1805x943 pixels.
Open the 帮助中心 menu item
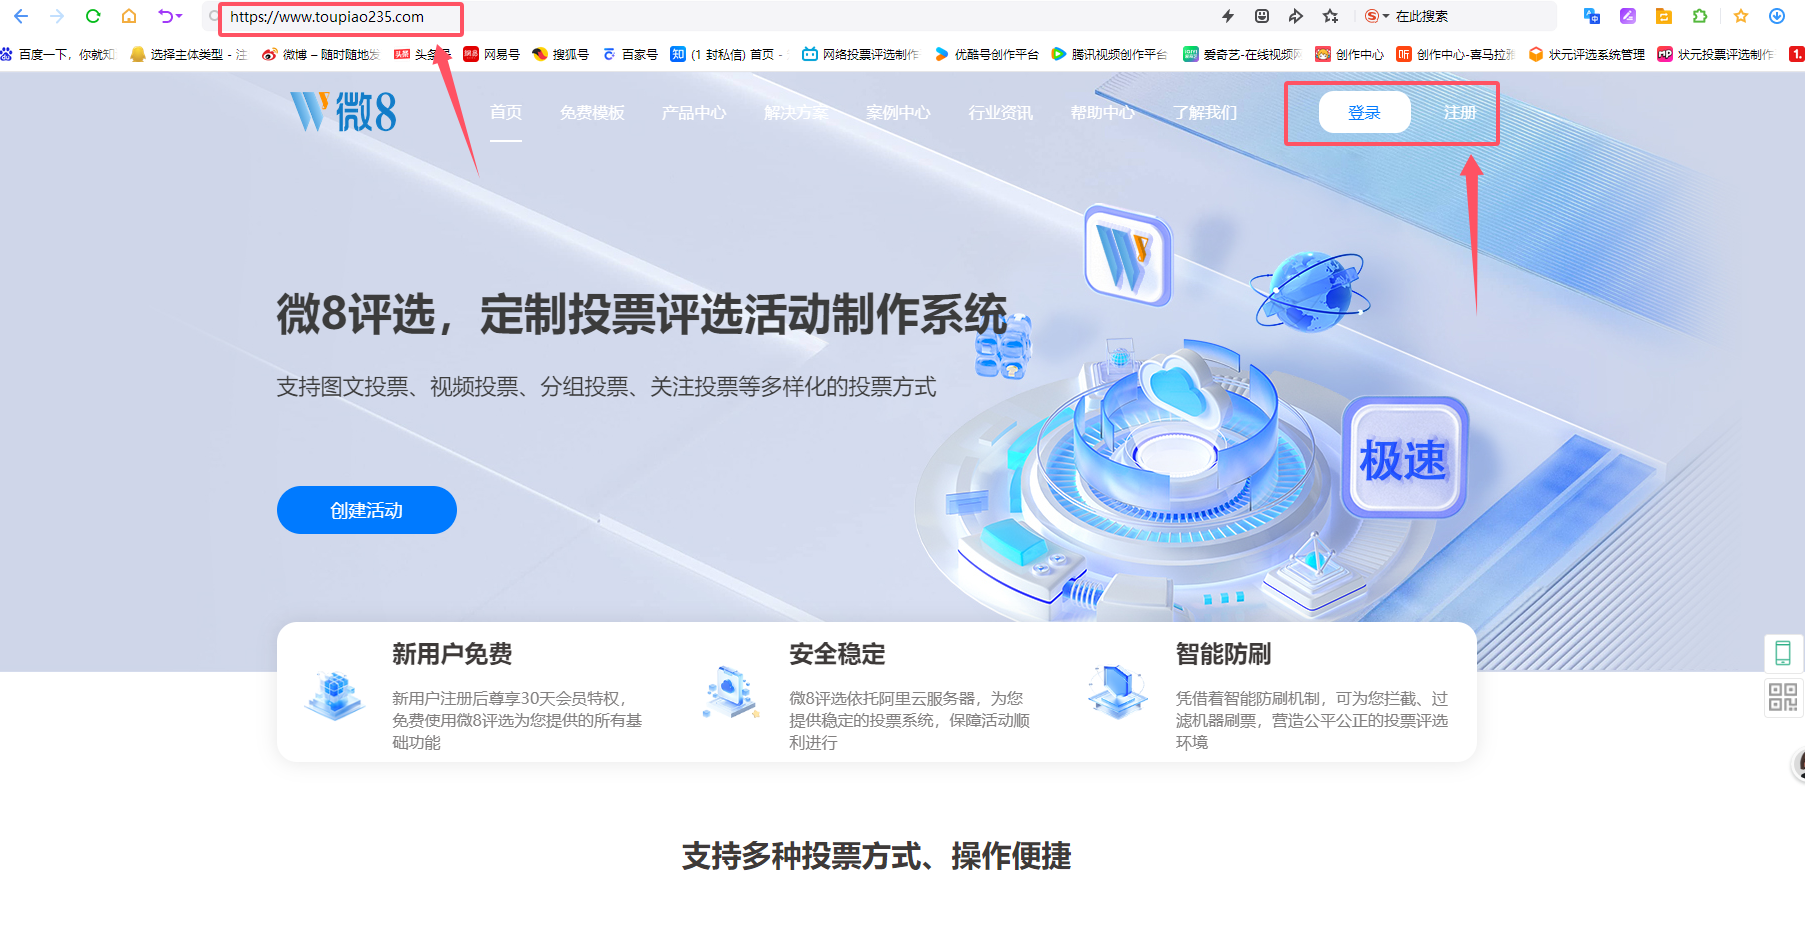1102,112
